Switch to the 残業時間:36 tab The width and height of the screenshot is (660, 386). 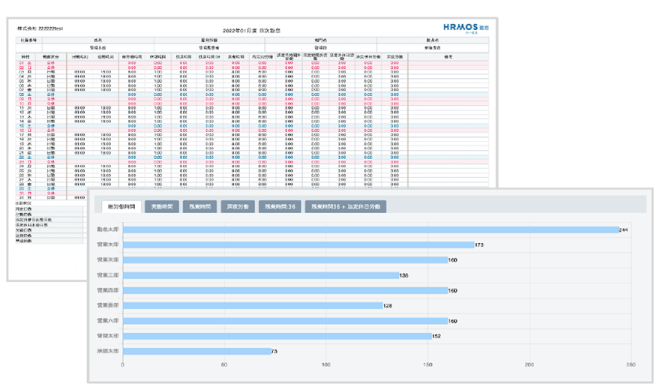click(280, 207)
